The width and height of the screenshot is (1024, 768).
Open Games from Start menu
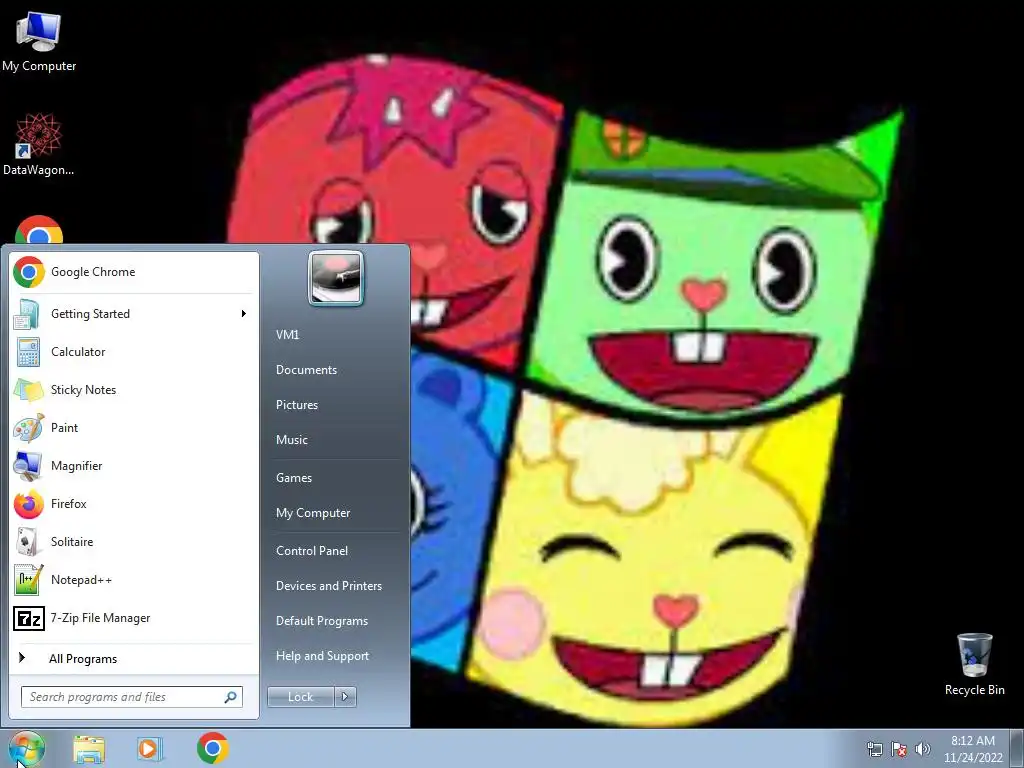[336, 478]
